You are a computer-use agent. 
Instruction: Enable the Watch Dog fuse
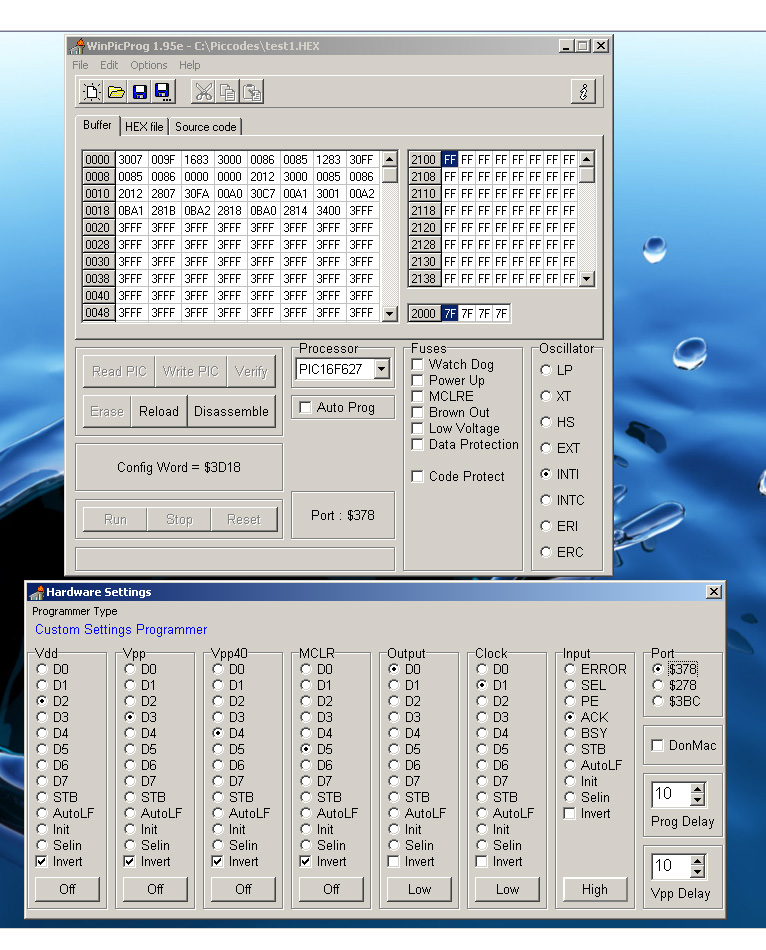[x=453, y=364]
